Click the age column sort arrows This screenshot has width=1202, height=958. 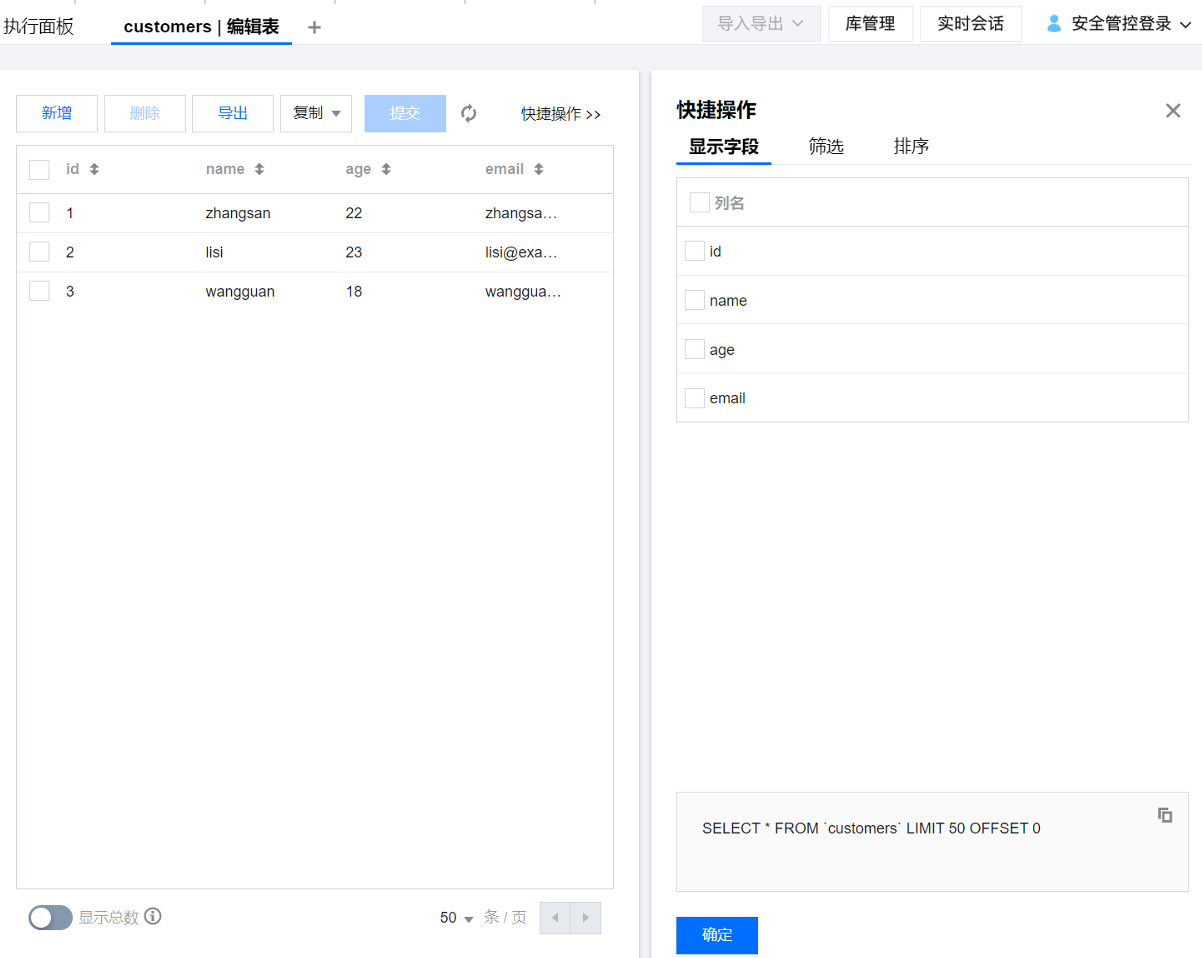point(386,170)
